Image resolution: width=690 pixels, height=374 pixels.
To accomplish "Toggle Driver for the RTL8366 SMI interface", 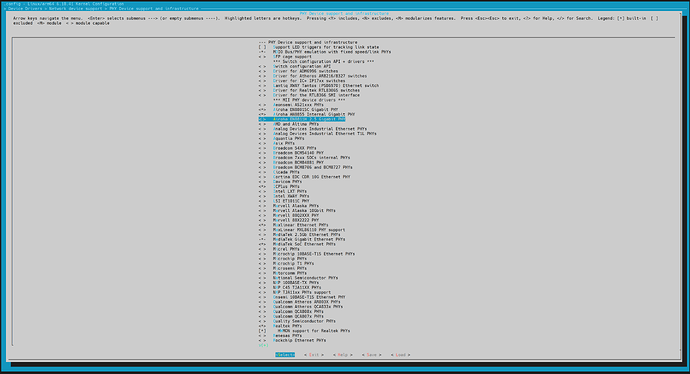I will [309, 95].
